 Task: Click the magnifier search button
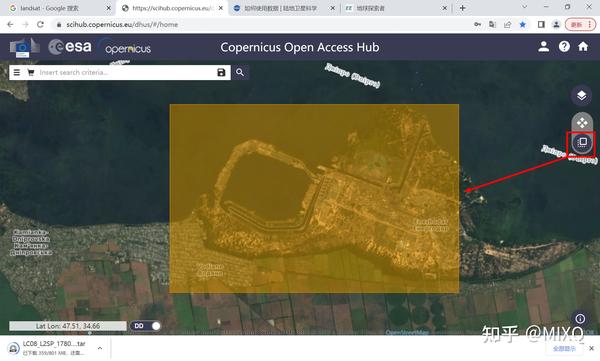click(240, 72)
